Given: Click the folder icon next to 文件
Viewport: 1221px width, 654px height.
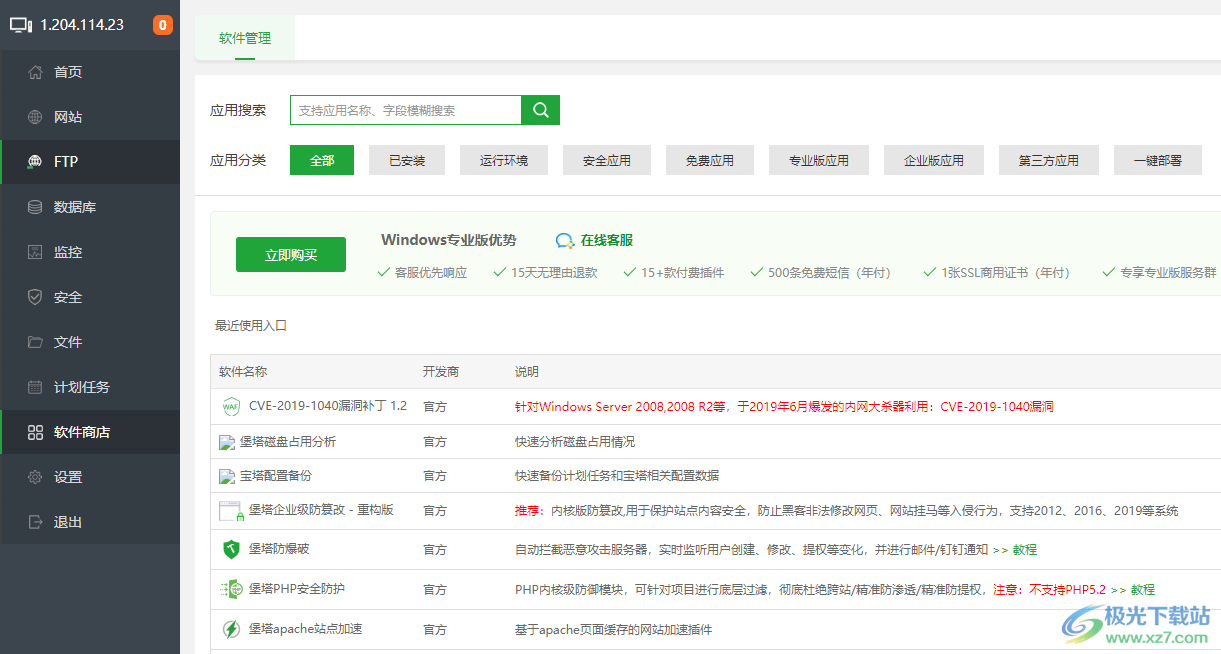Looking at the screenshot, I should 35,342.
